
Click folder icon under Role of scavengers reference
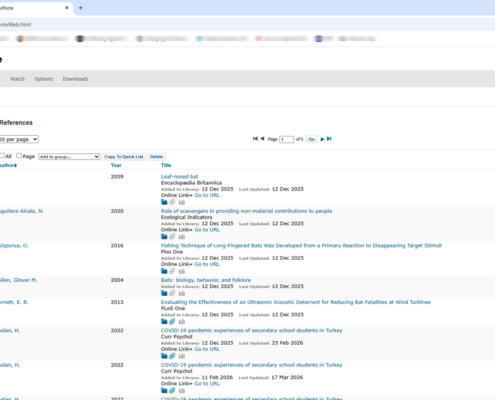point(164,237)
